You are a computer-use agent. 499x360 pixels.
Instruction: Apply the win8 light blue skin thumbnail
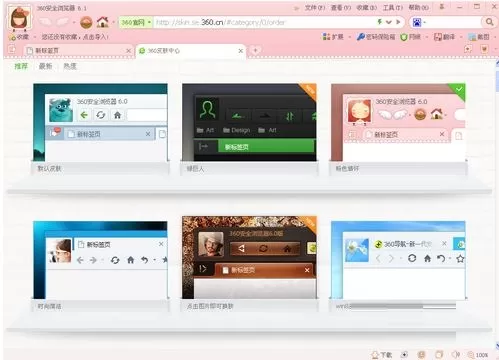coord(398,260)
